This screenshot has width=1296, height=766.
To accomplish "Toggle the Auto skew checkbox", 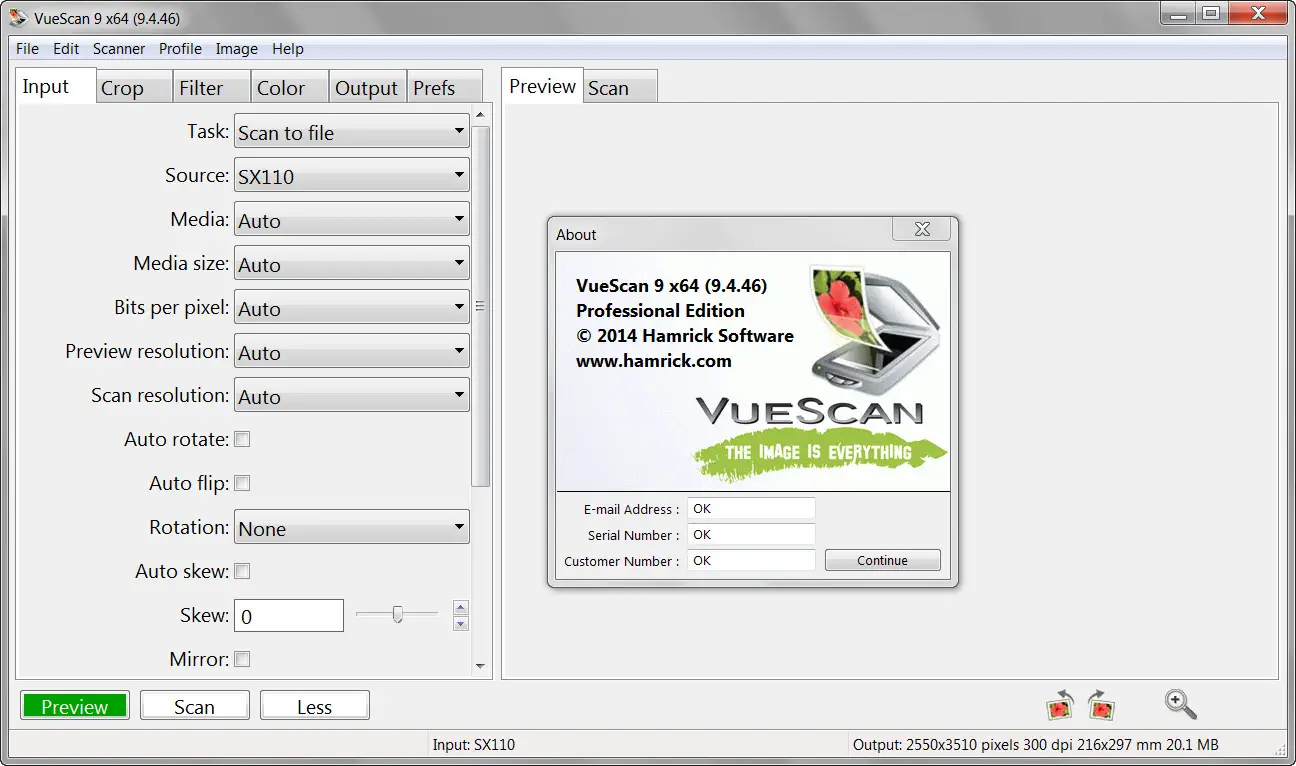I will tap(242, 571).
